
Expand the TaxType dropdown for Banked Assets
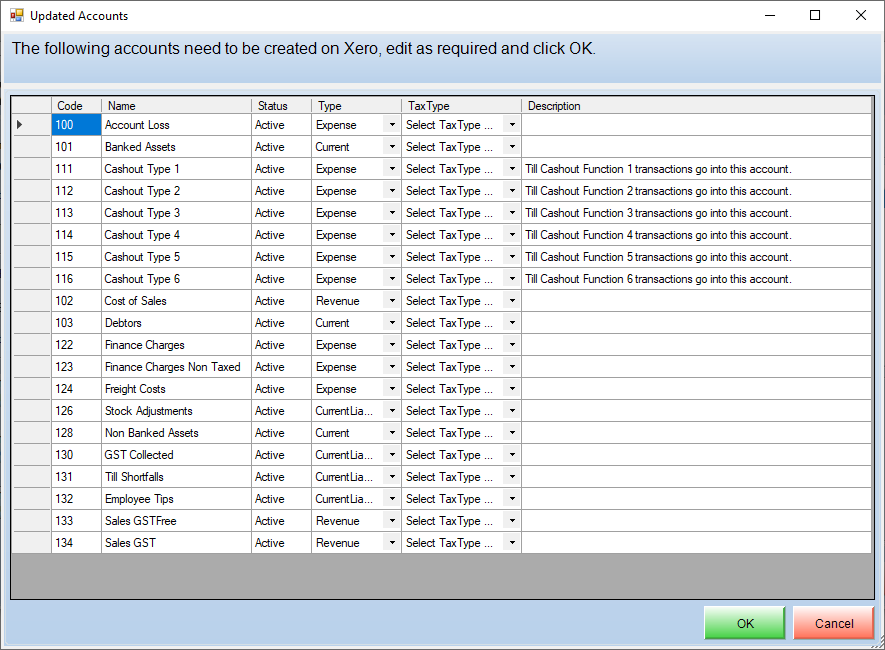tap(512, 147)
